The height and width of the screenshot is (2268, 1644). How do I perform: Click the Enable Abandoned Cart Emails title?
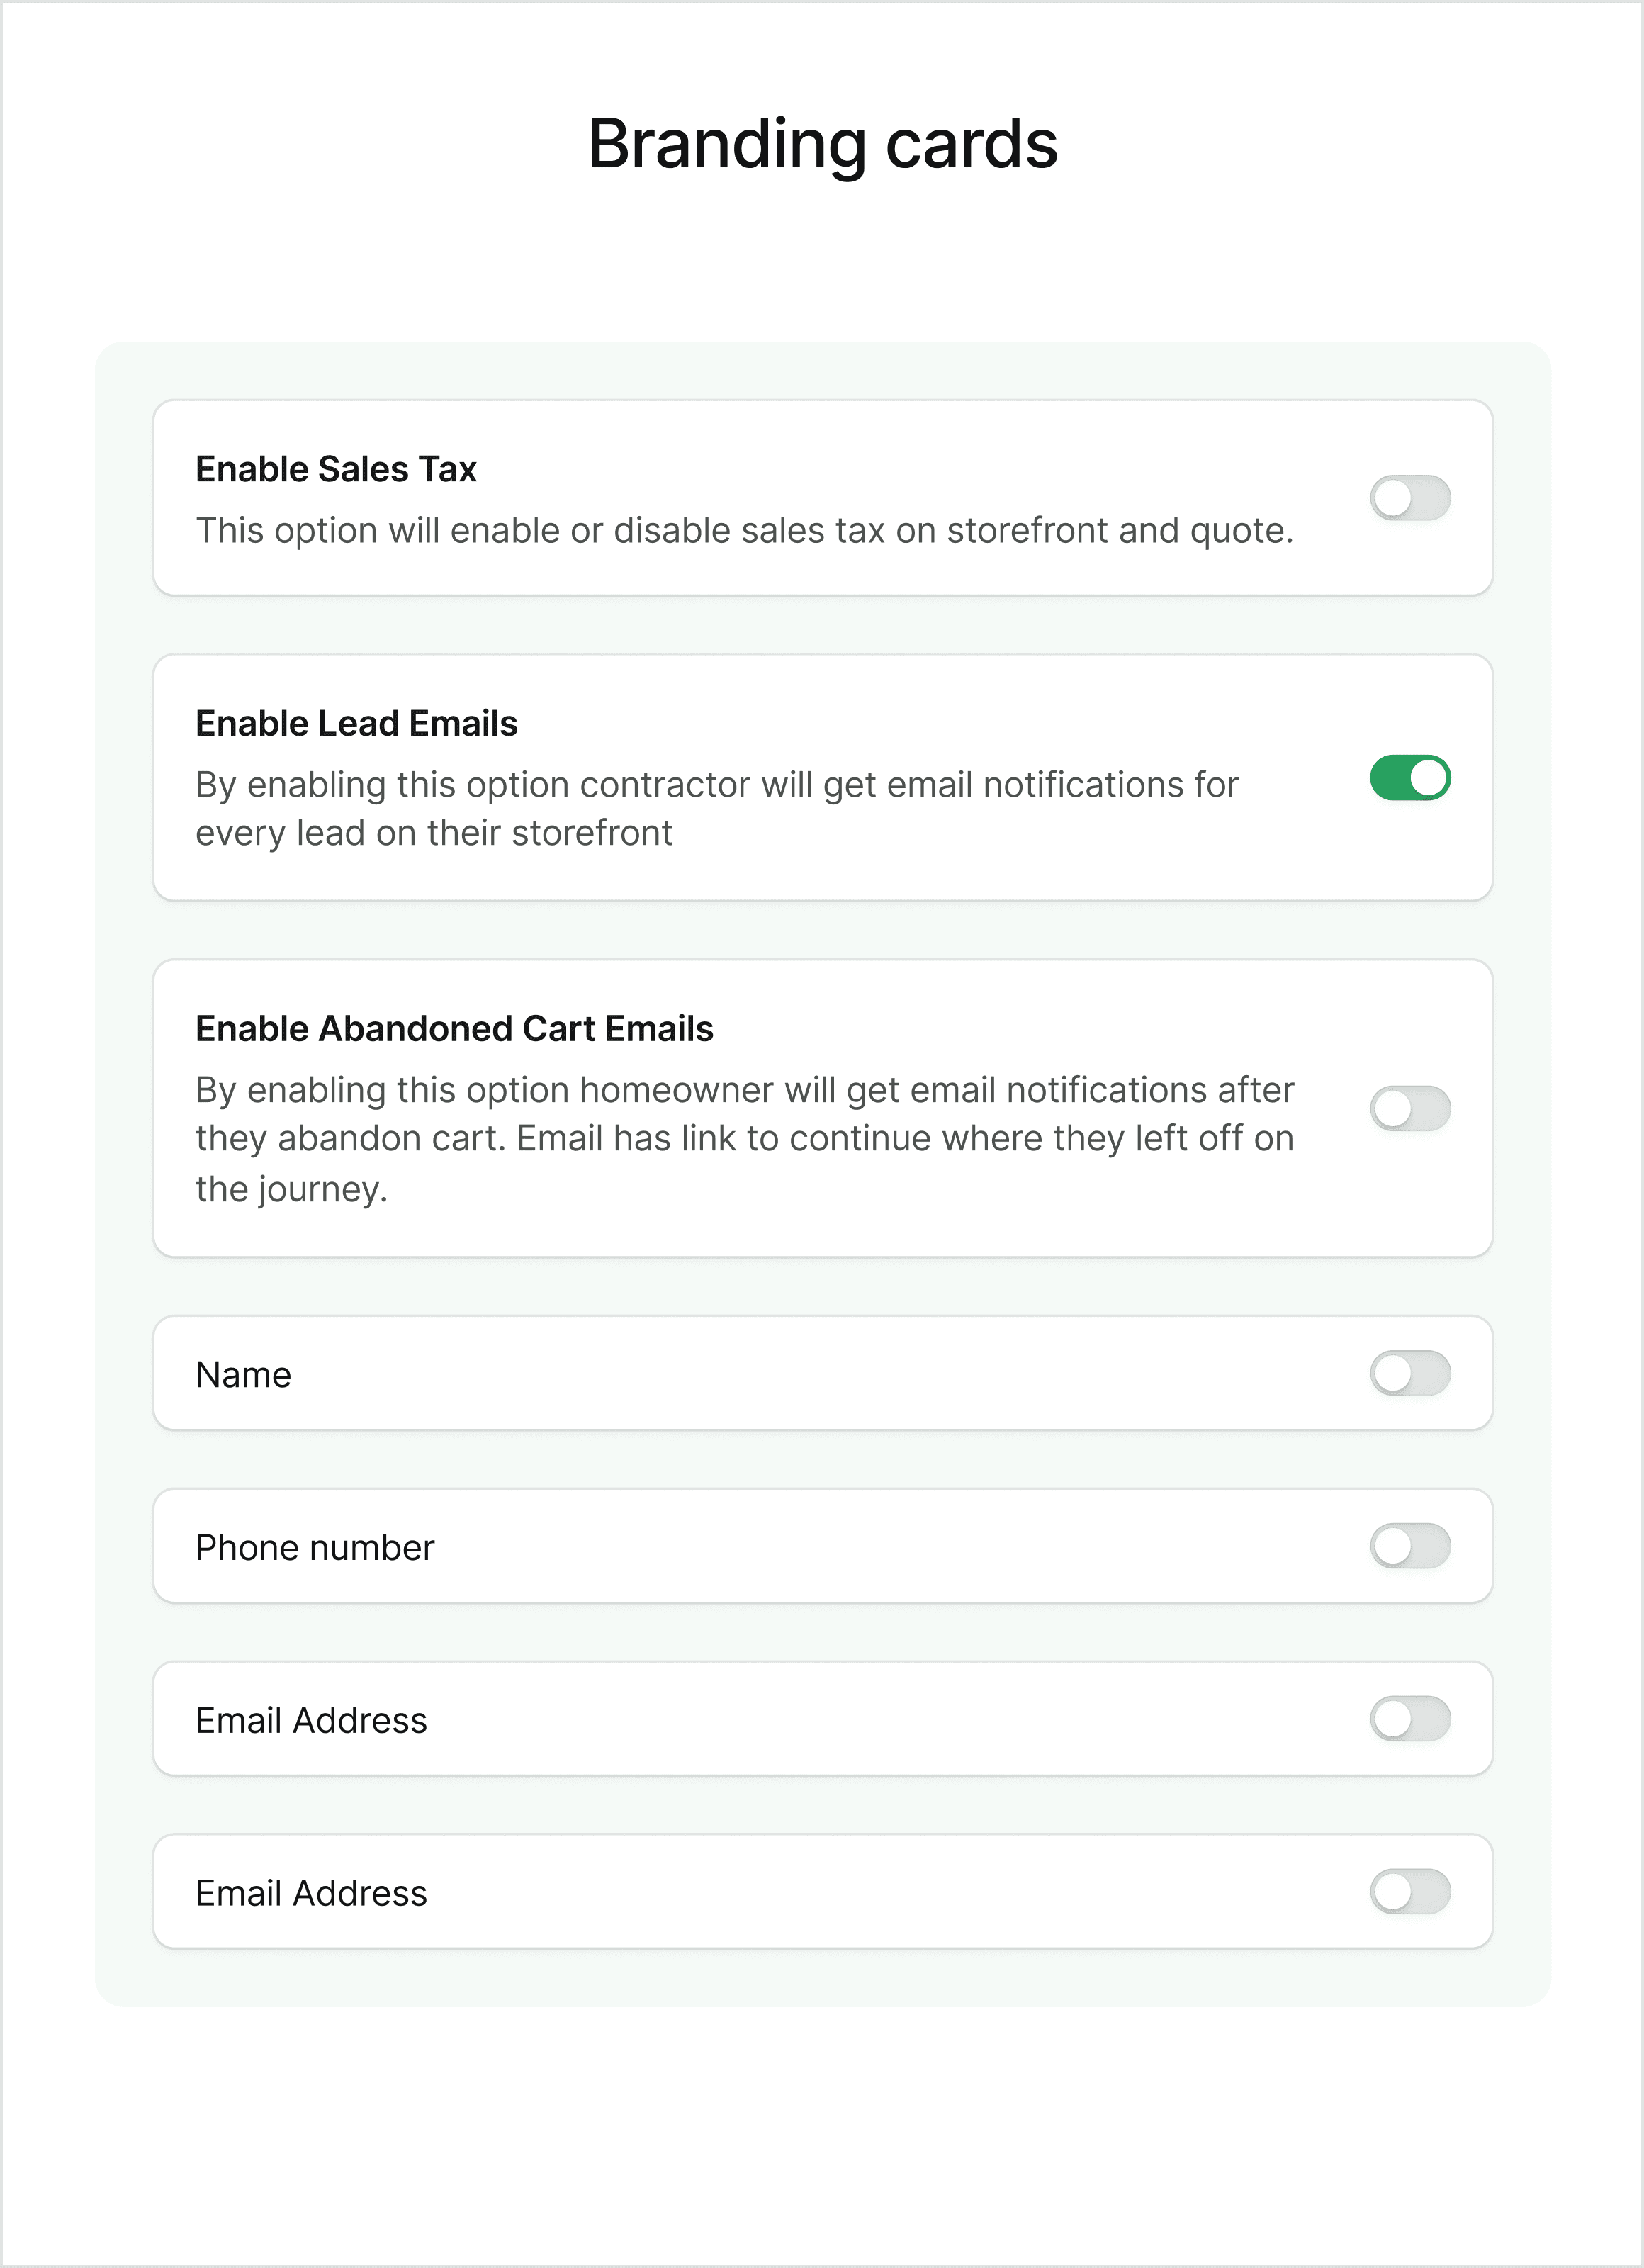pos(454,1028)
